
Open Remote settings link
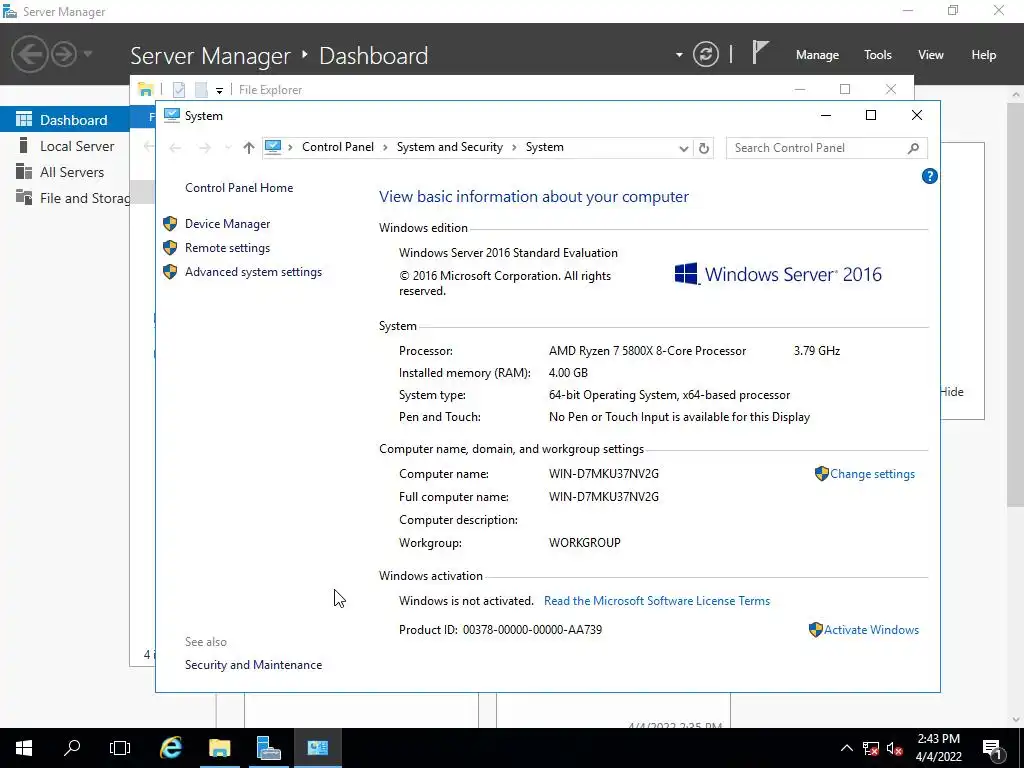[x=227, y=248]
